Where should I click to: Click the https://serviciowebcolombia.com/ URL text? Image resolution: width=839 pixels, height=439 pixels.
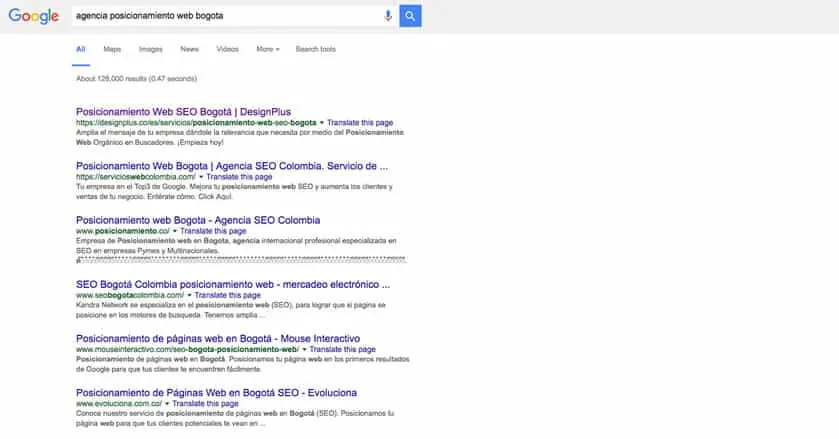pyautogui.click(x=136, y=177)
